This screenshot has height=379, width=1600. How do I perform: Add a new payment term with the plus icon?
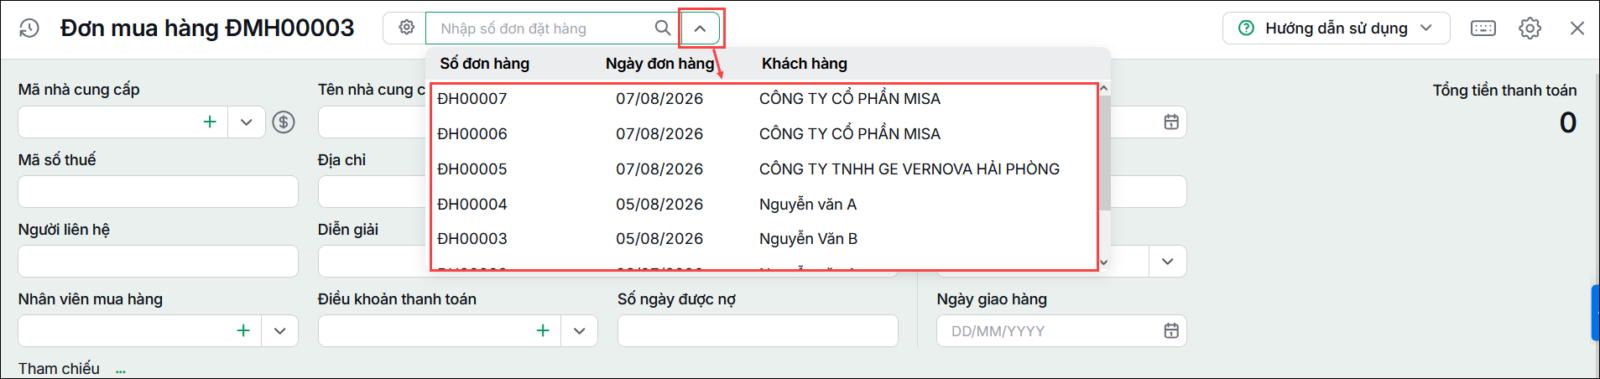click(543, 330)
